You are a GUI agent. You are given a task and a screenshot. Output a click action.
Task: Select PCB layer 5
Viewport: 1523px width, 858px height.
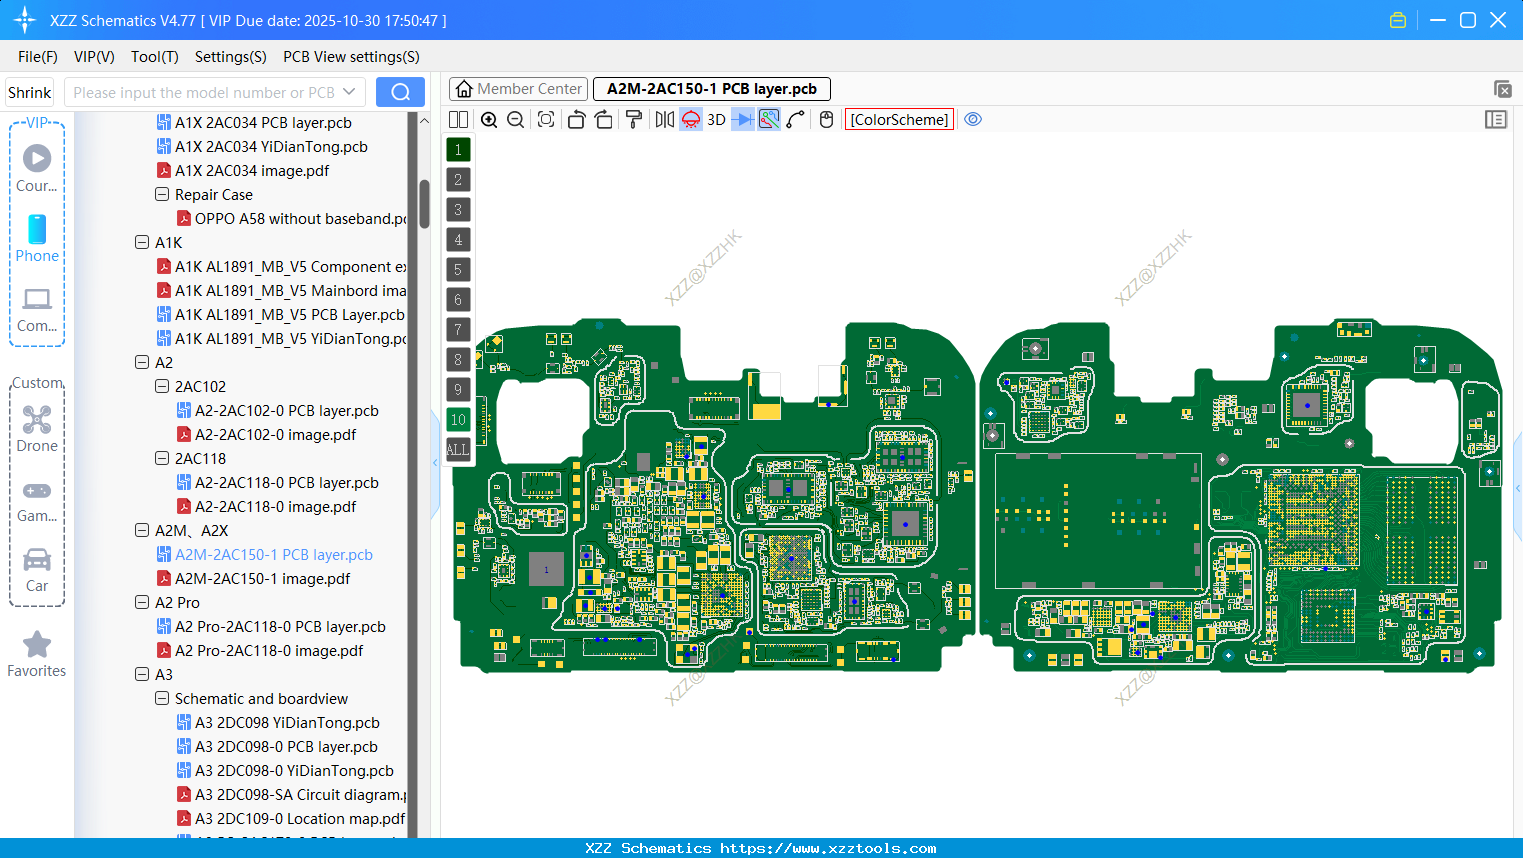tap(458, 269)
